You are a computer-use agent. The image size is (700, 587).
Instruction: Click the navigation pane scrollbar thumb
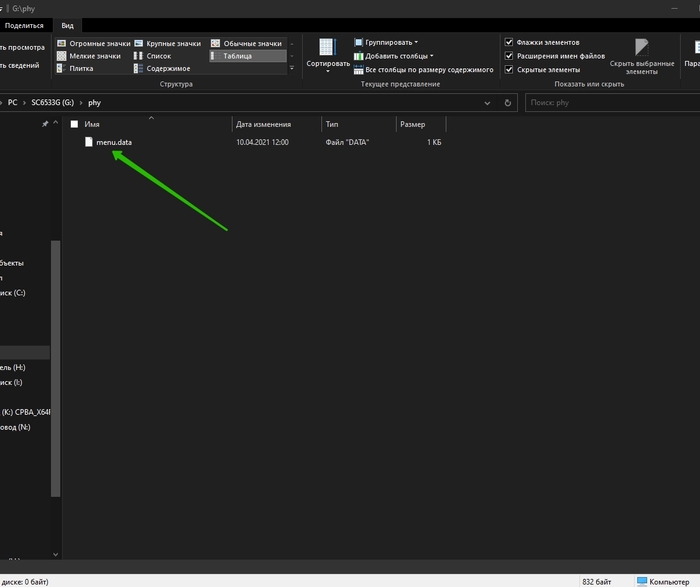55,368
